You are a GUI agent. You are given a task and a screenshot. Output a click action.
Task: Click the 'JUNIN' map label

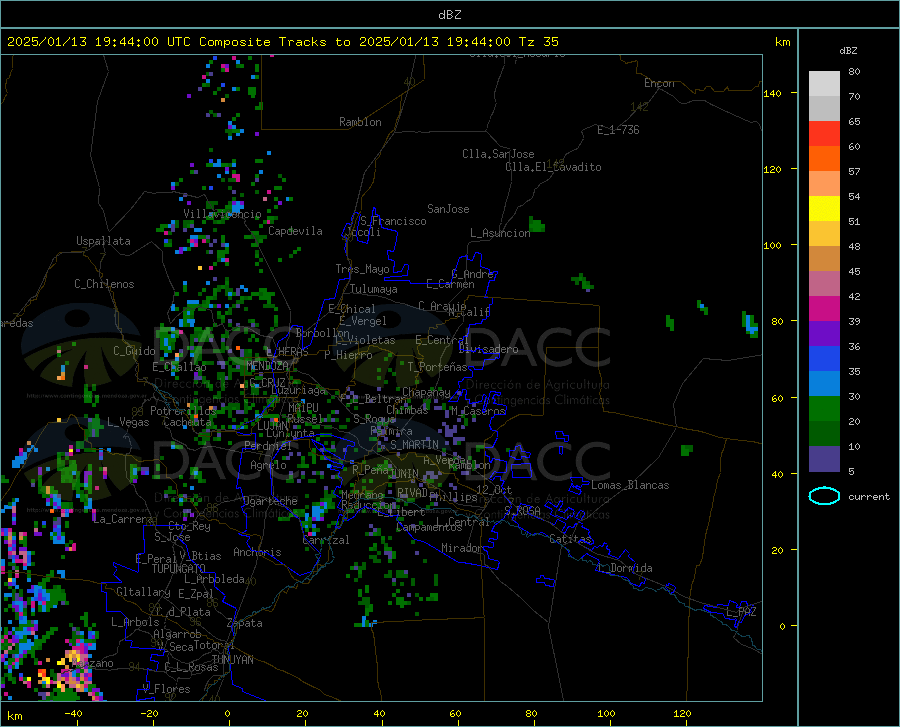tap(404, 474)
